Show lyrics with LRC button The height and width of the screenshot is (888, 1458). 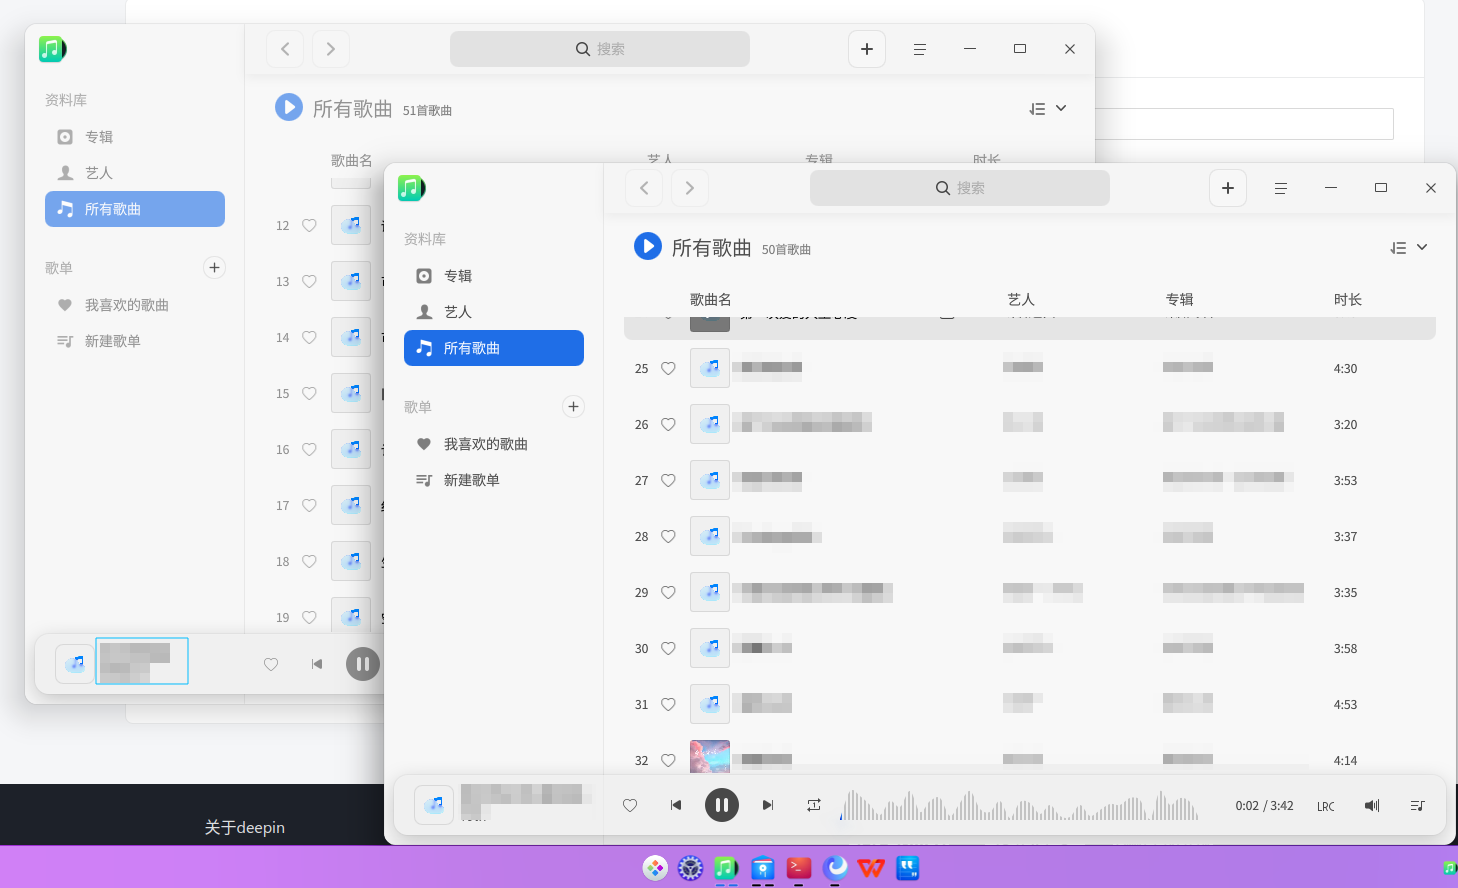pos(1326,806)
